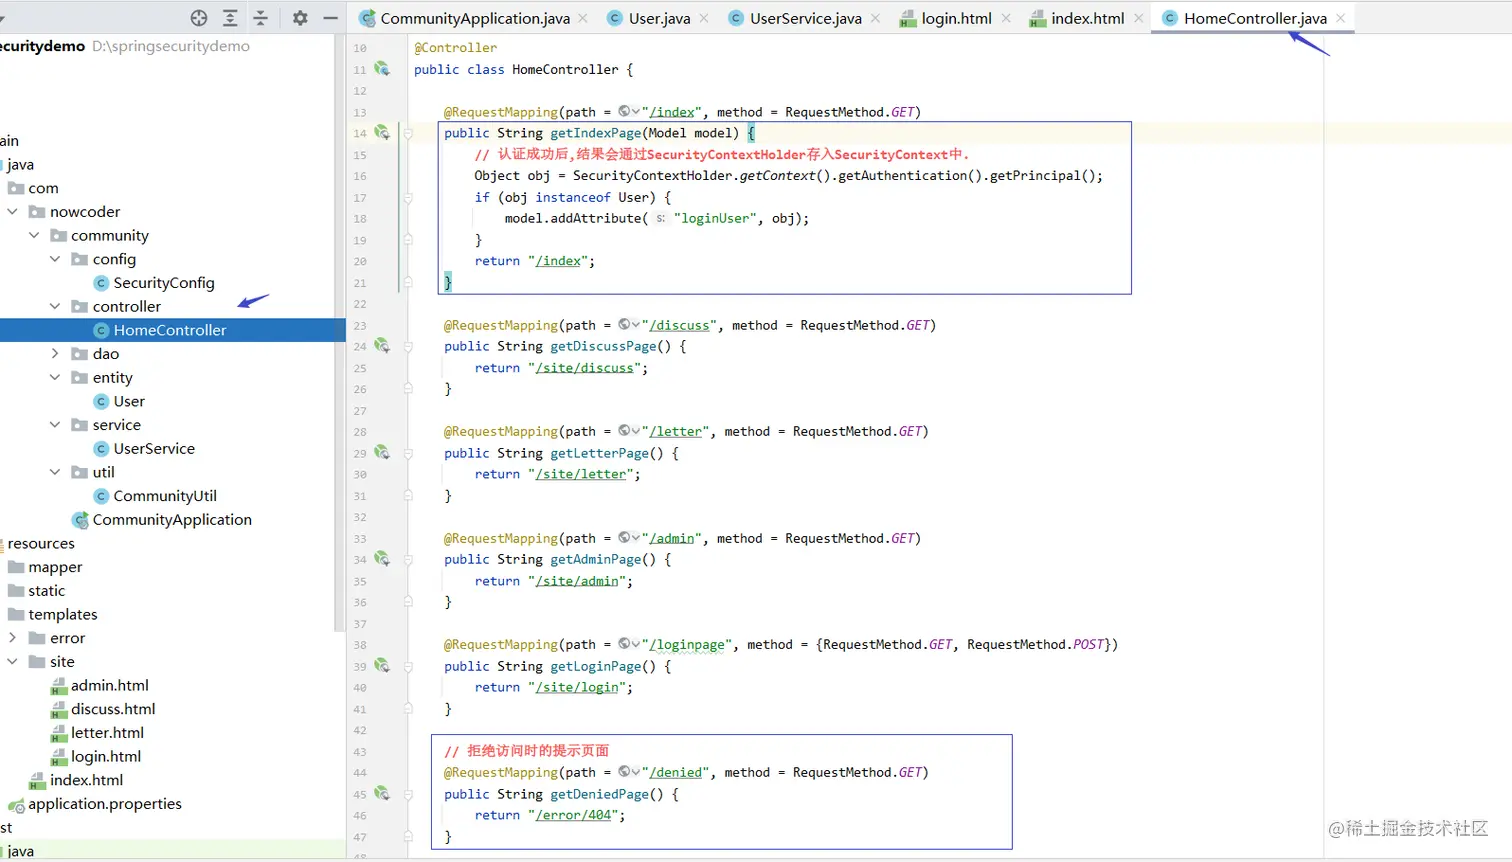Fold getIndexPage method at line 14
1512x862 pixels.
[x=408, y=133]
